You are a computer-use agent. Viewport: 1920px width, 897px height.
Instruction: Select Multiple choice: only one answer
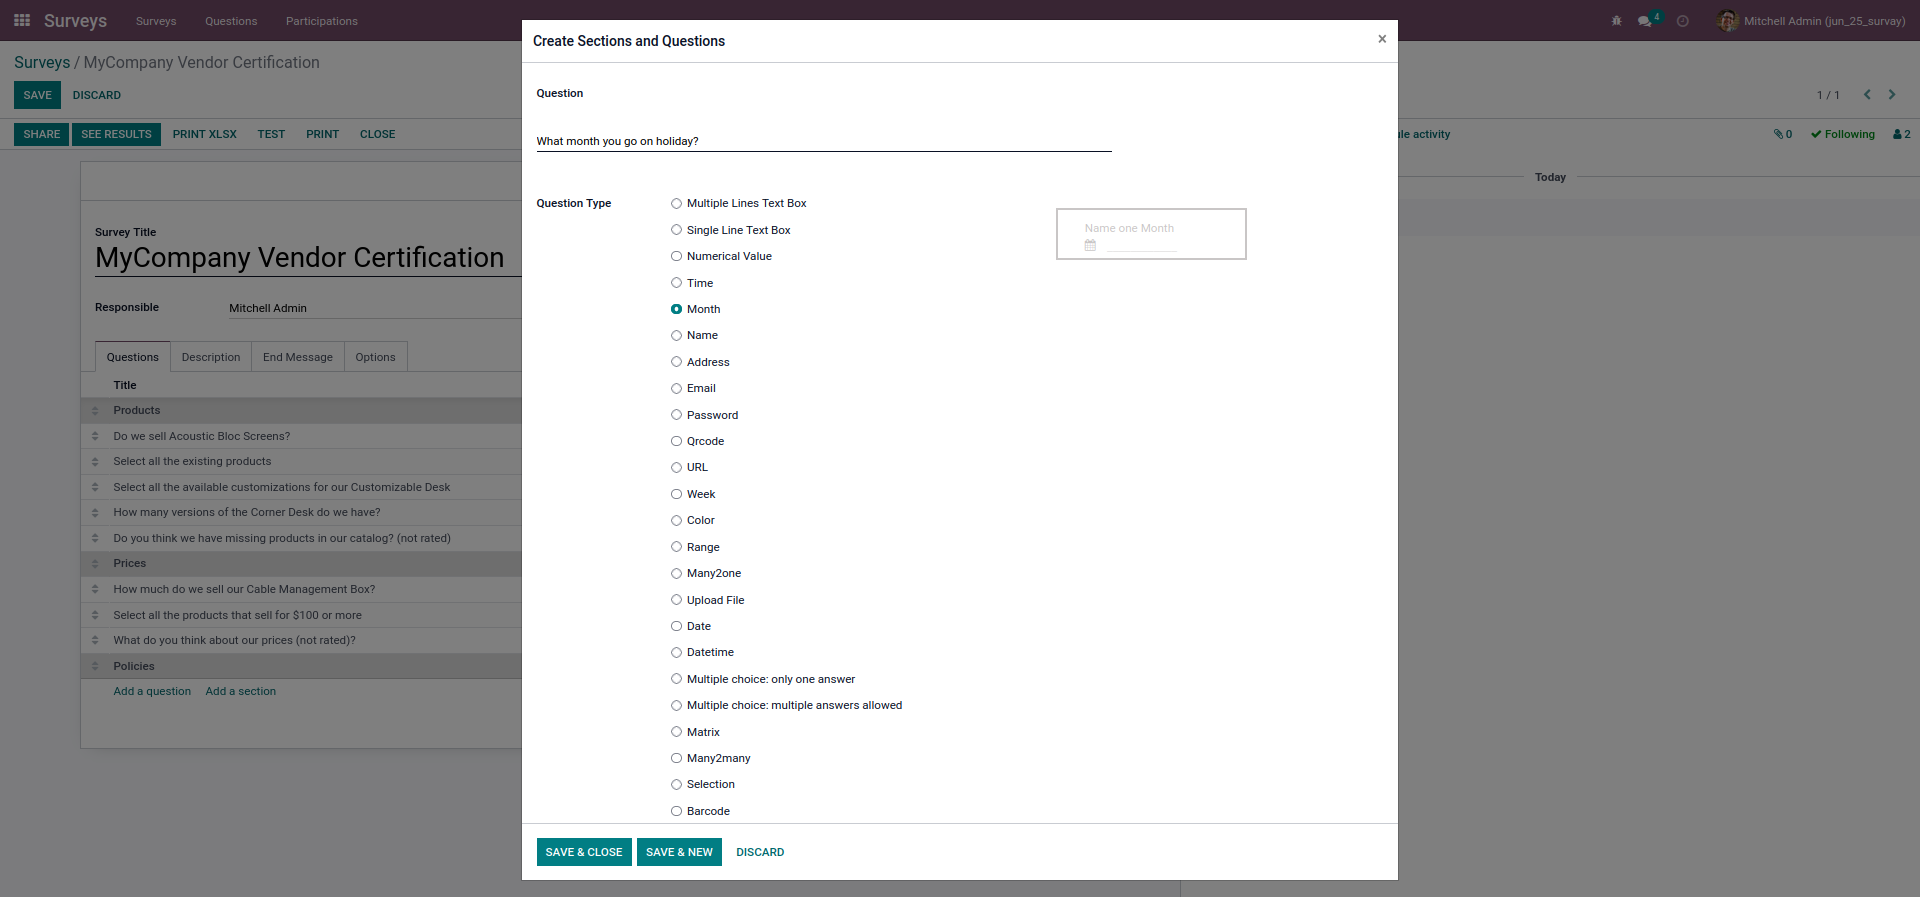coord(677,679)
